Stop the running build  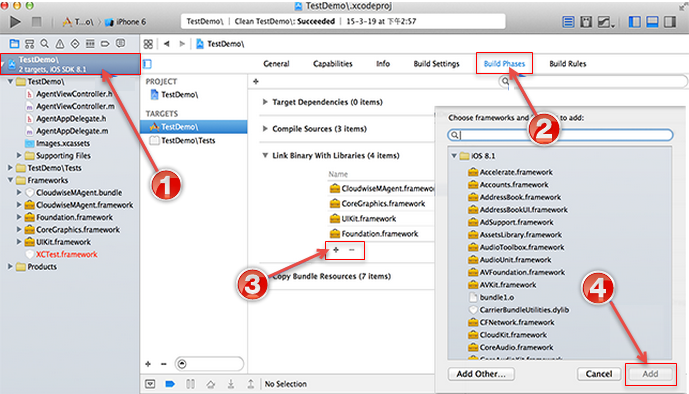(x=37, y=22)
